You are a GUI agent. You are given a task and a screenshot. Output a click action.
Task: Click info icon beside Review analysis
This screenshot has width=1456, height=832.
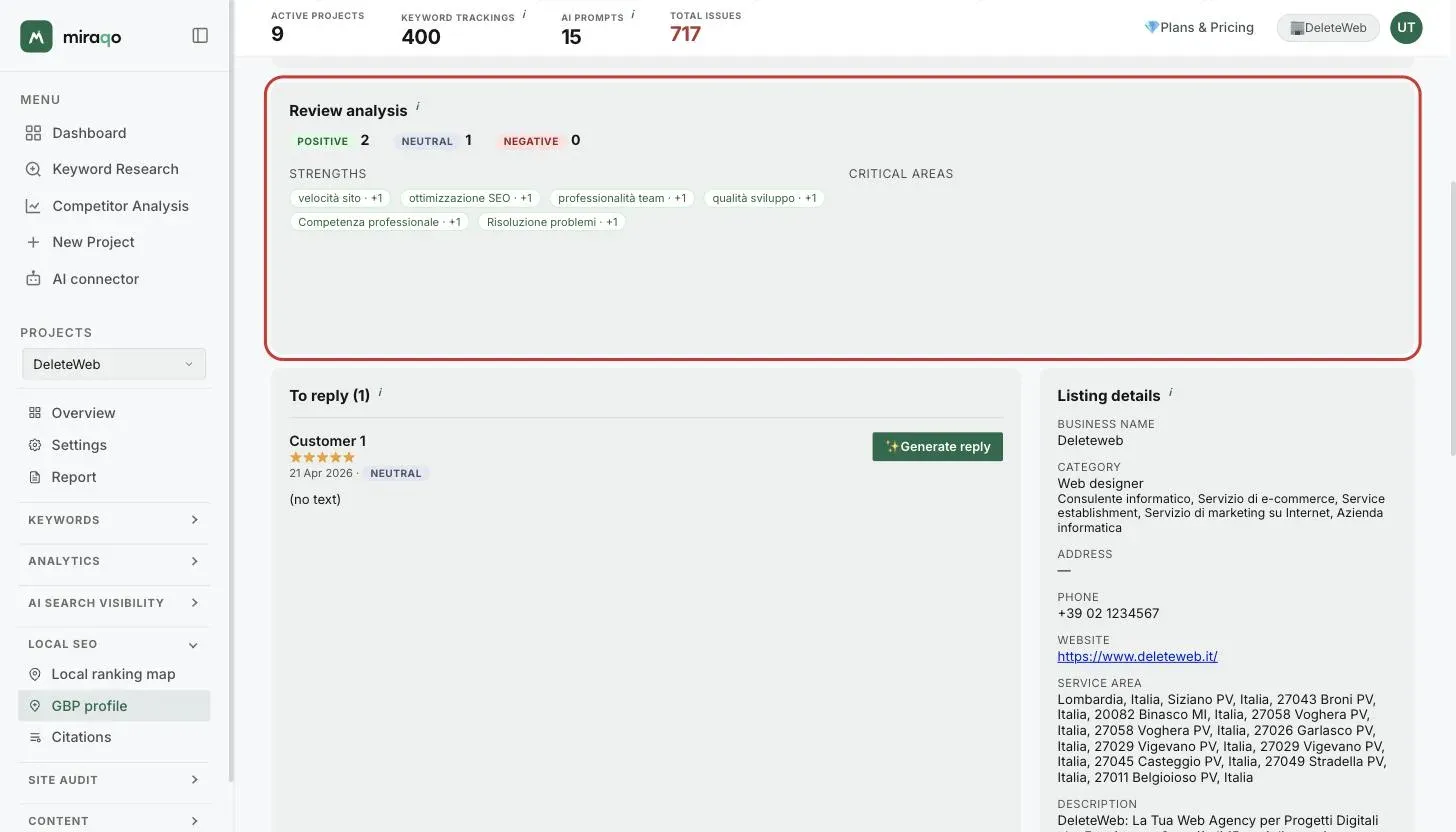418,107
